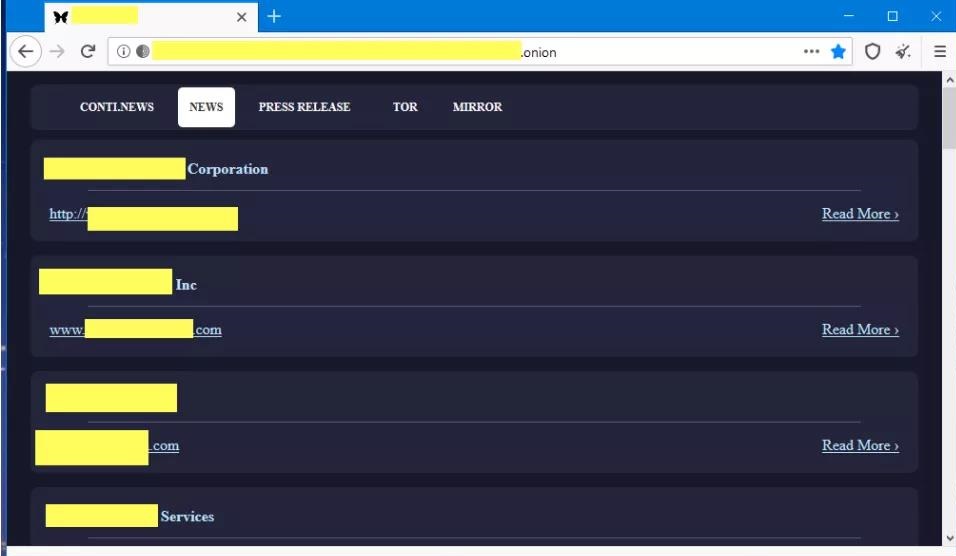The image size is (956, 556).
Task: Show site information from the address bar
Action: [x=124, y=52]
